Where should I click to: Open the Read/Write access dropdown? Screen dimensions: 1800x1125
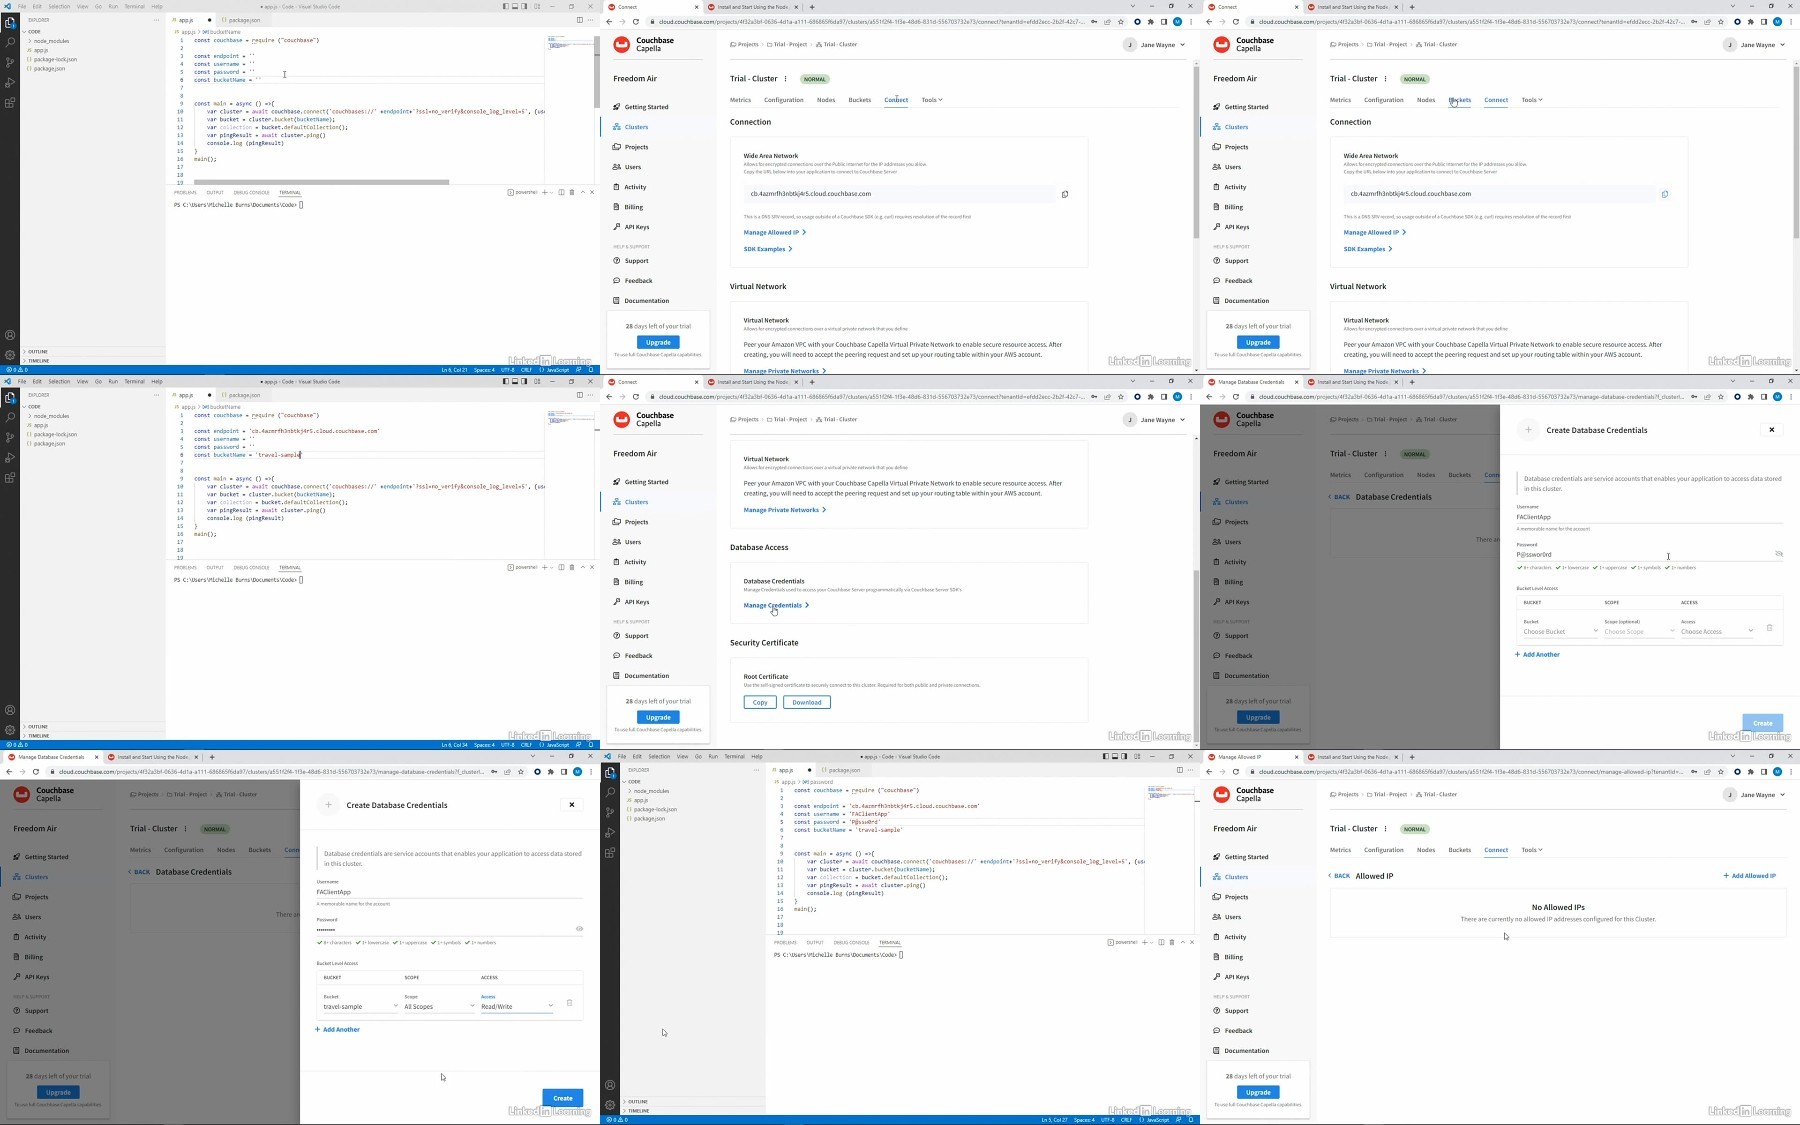coord(517,1007)
